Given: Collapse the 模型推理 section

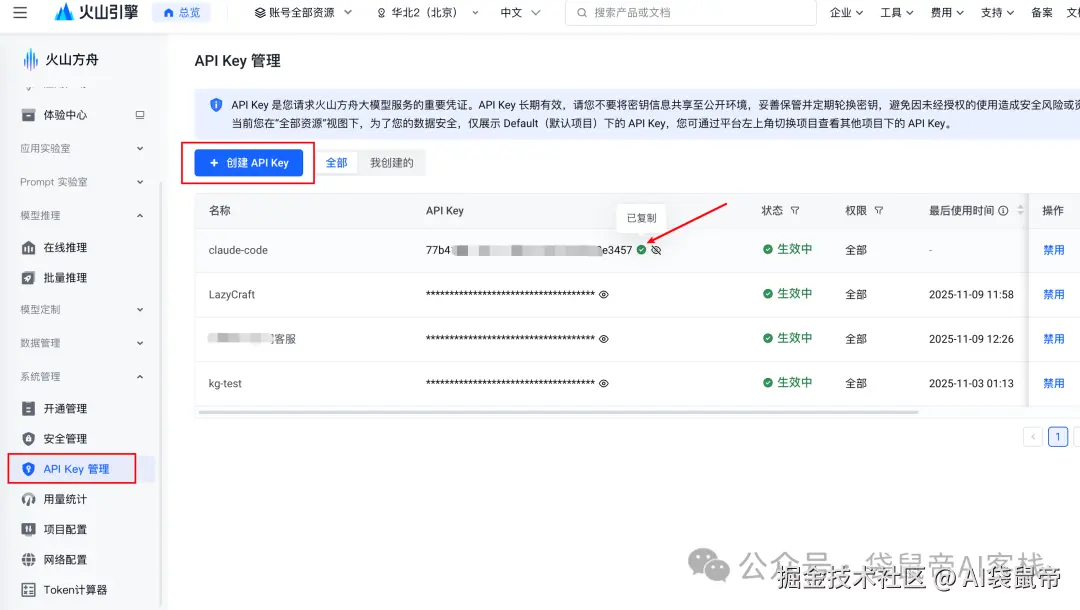Looking at the screenshot, I should [82, 215].
